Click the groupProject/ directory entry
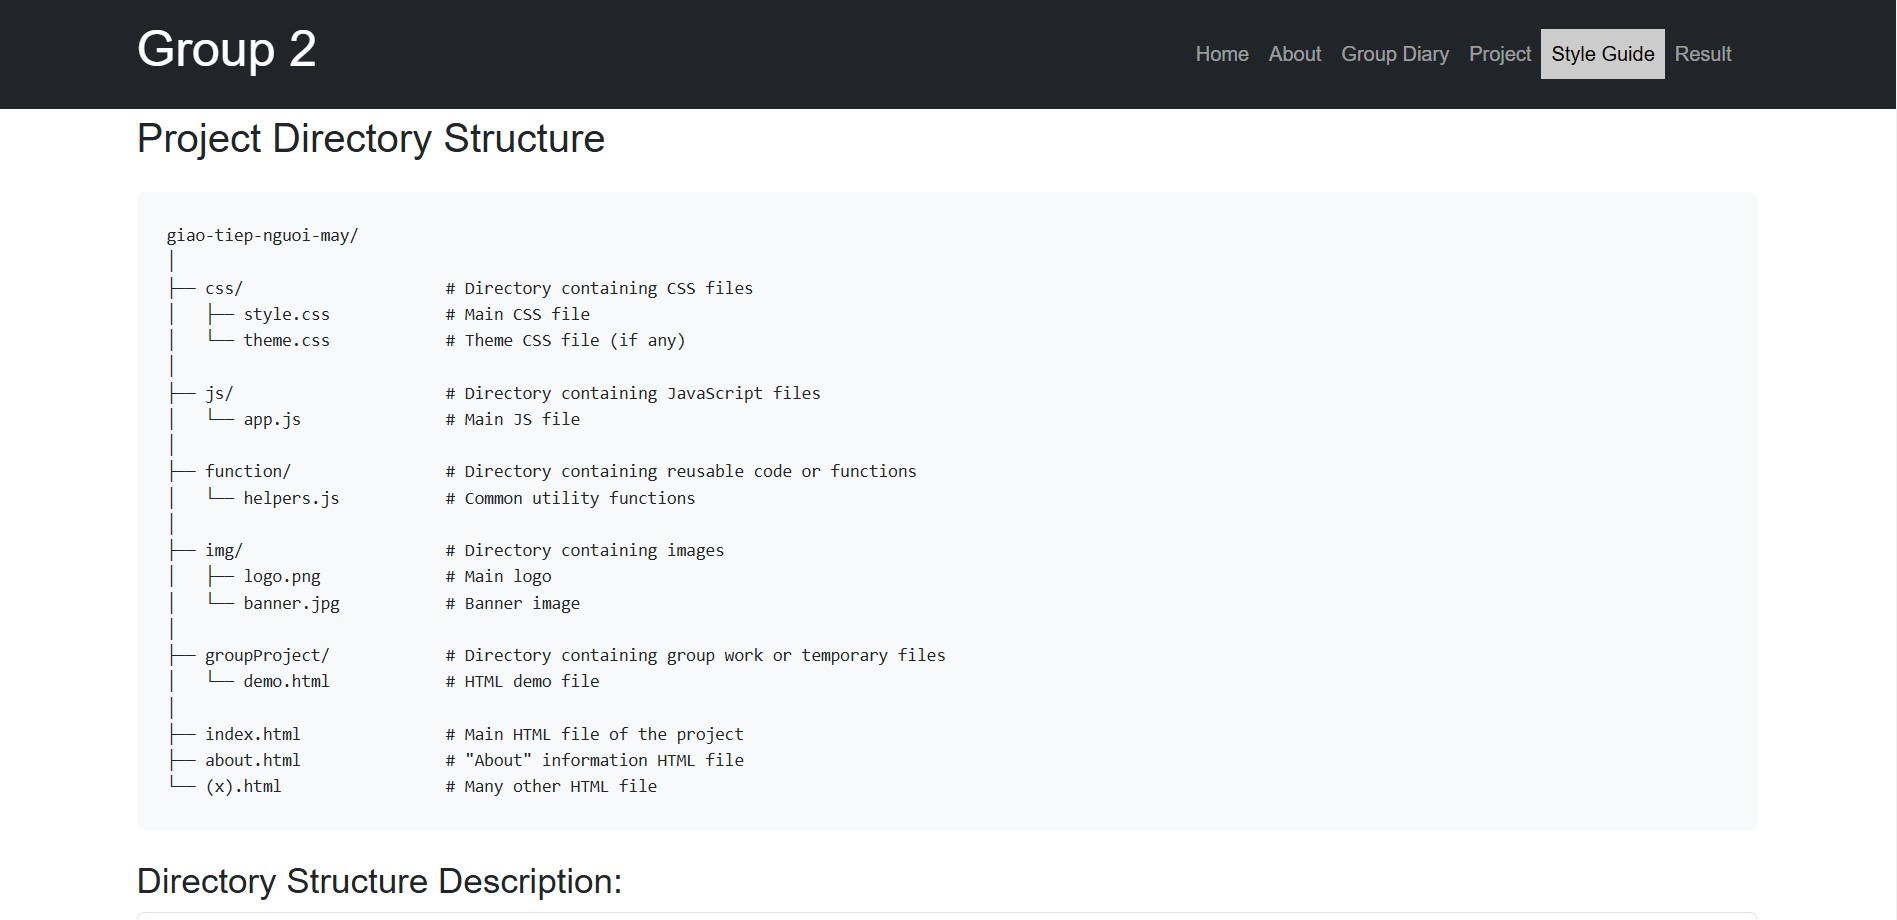The width and height of the screenshot is (1897, 920). tap(267, 655)
